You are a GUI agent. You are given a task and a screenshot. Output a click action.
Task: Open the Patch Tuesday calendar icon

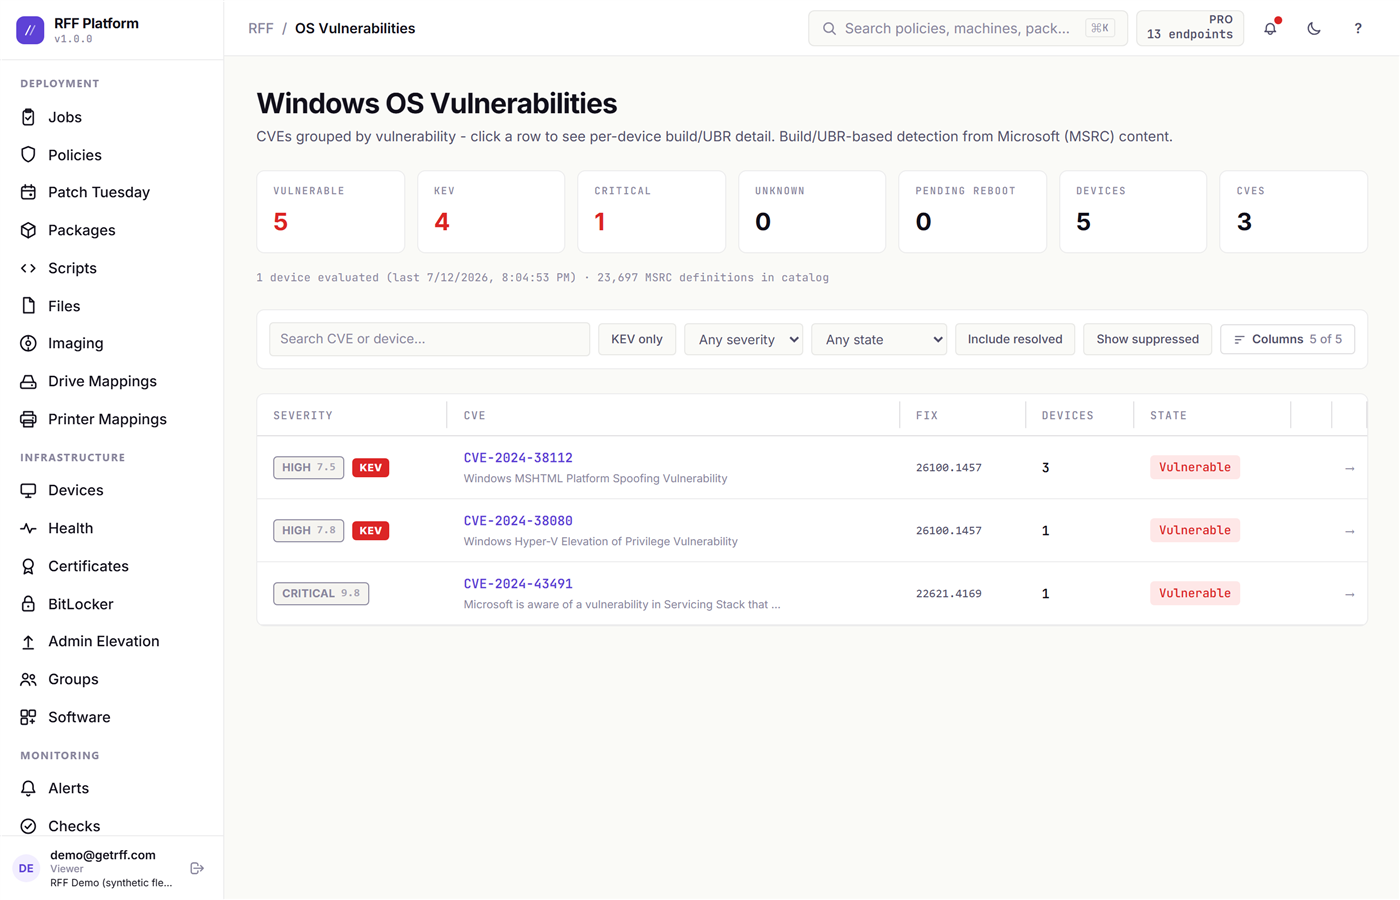click(28, 192)
